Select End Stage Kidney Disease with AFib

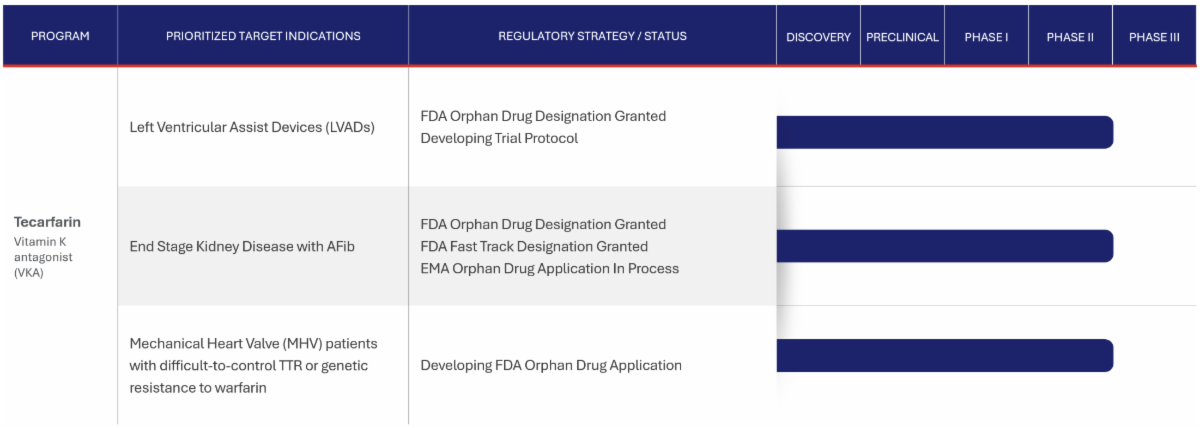click(x=242, y=246)
